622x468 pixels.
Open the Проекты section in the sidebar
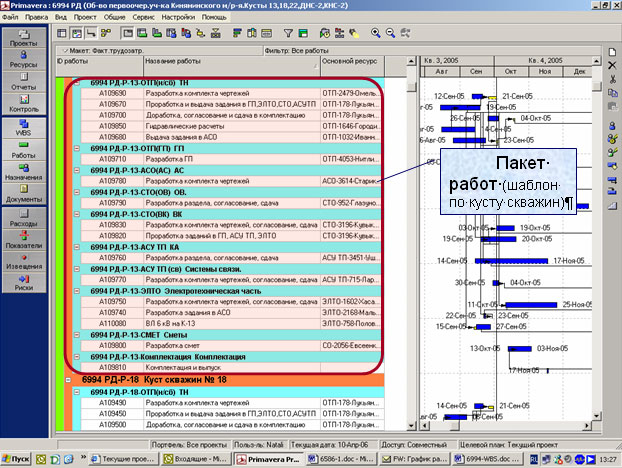(23, 41)
